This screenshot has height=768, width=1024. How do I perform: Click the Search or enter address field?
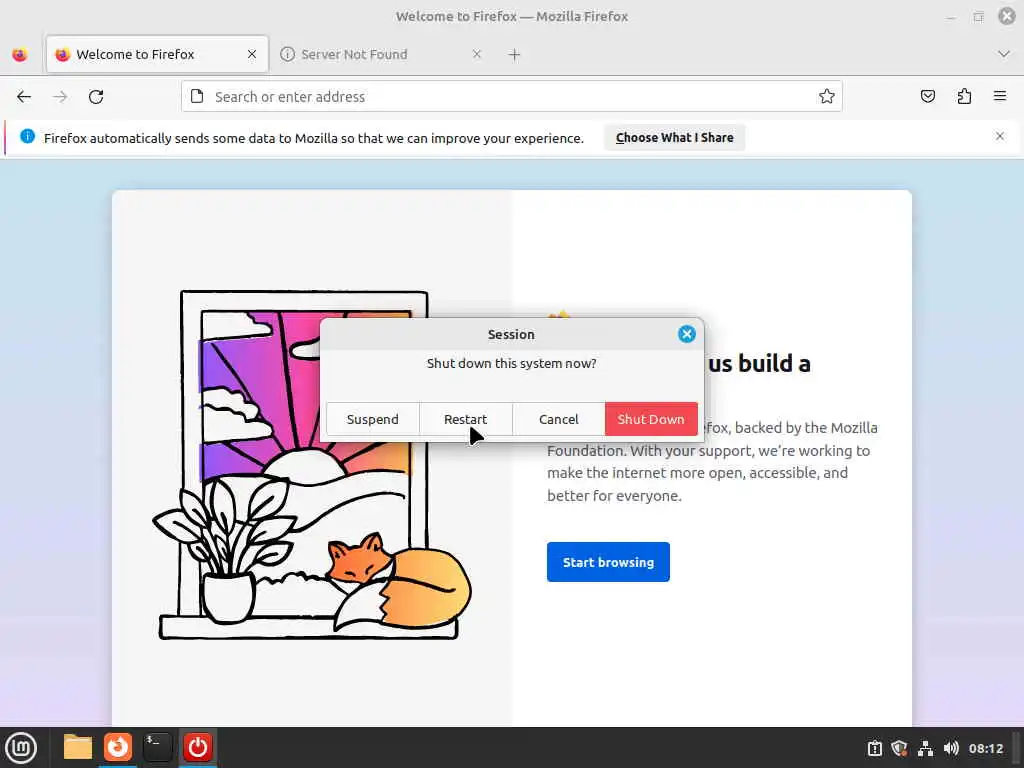coord(512,97)
